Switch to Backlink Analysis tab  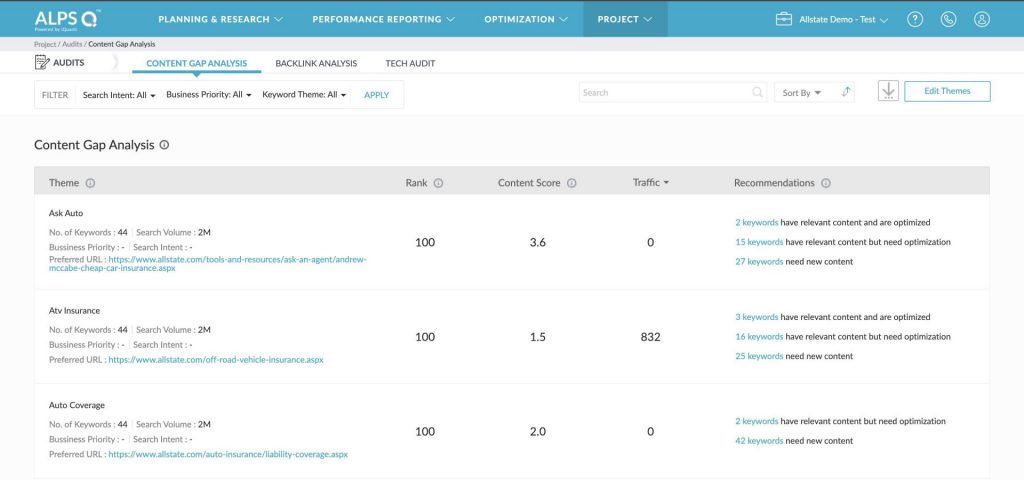point(316,63)
